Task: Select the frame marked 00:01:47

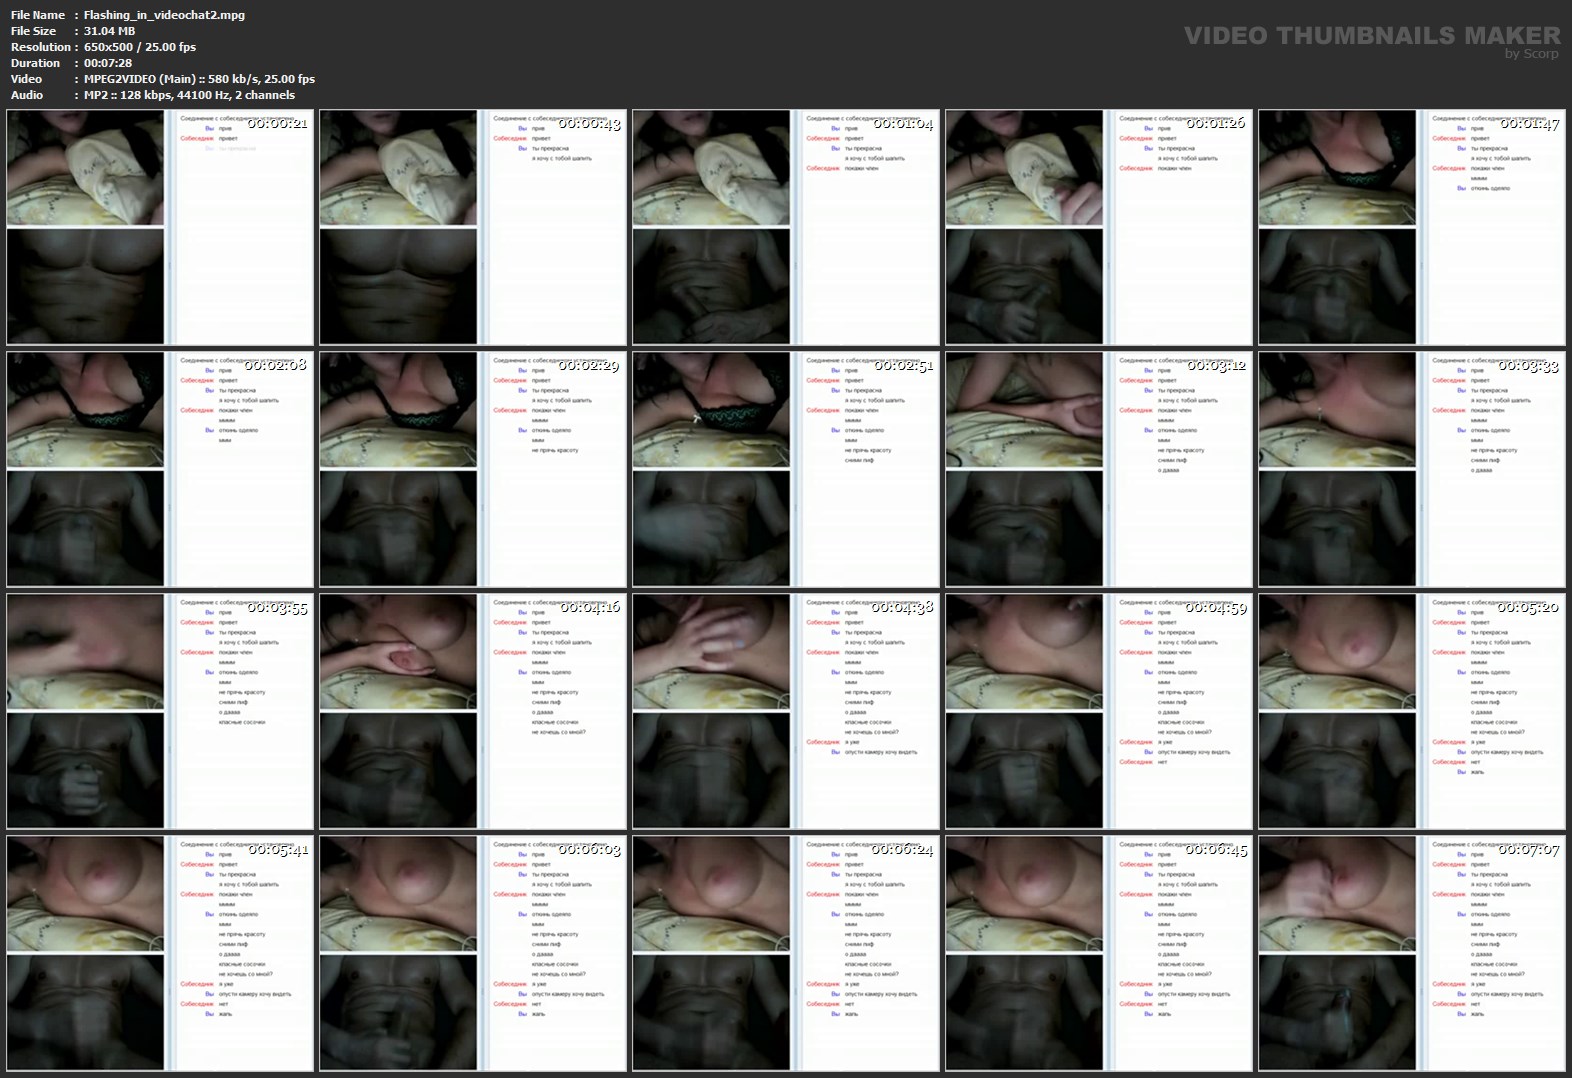Action: click(1412, 227)
